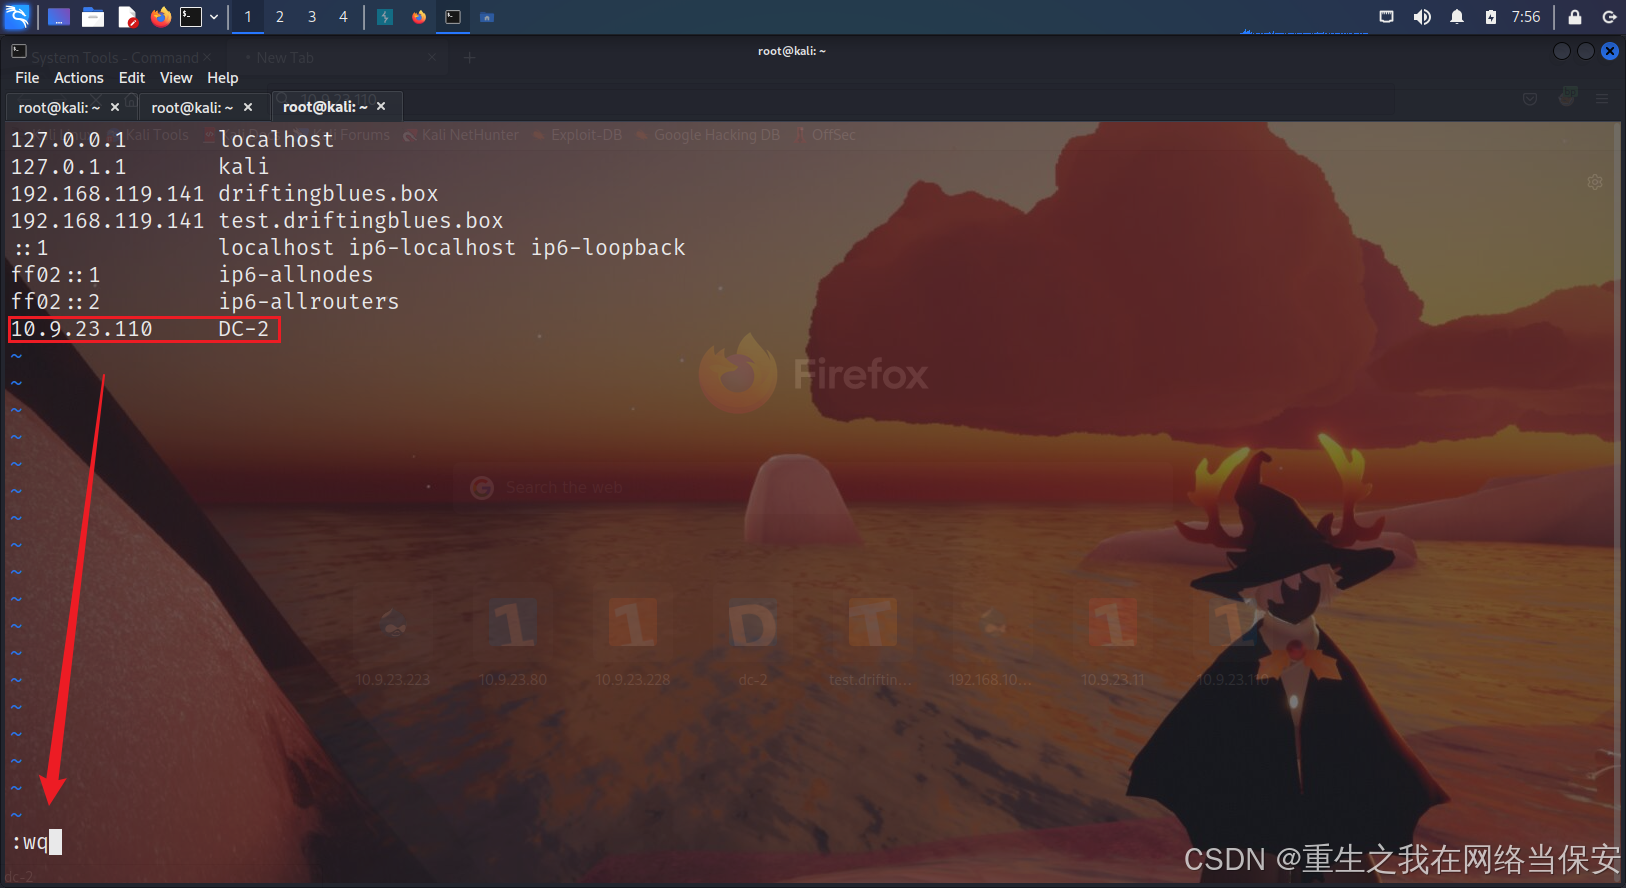1626x888 pixels.
Task: Open the notifications bell
Action: tap(1457, 17)
